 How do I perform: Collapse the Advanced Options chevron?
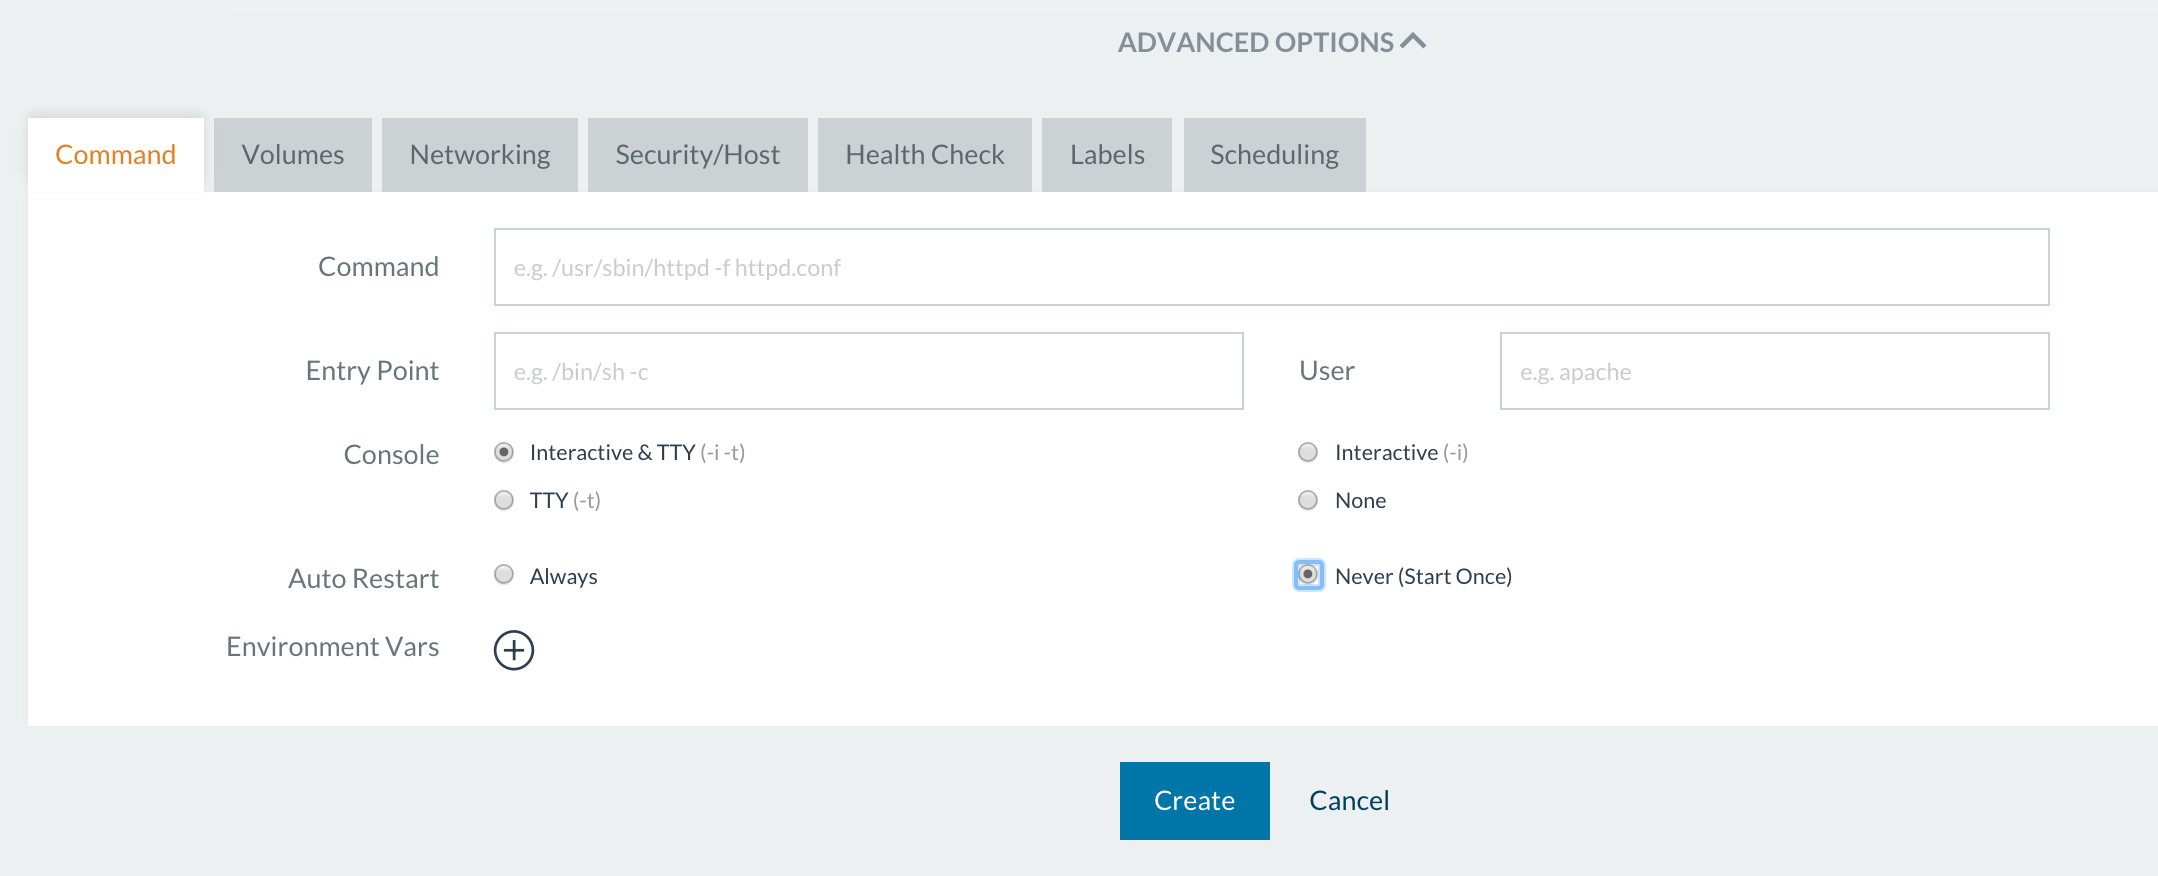coord(1412,42)
